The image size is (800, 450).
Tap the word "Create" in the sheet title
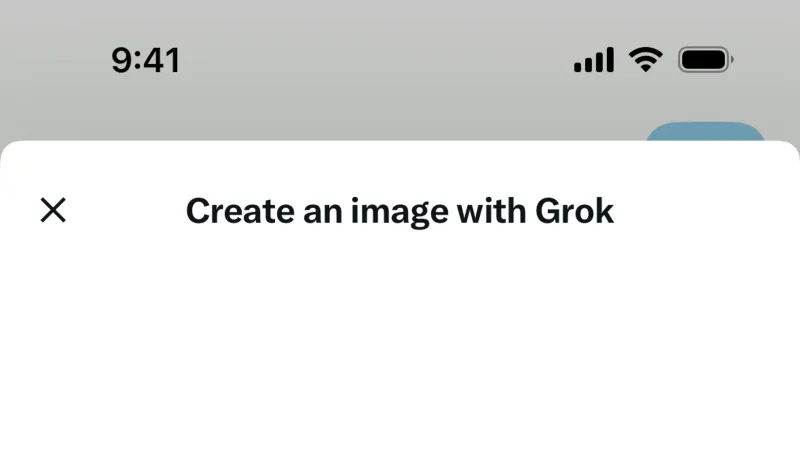point(240,211)
